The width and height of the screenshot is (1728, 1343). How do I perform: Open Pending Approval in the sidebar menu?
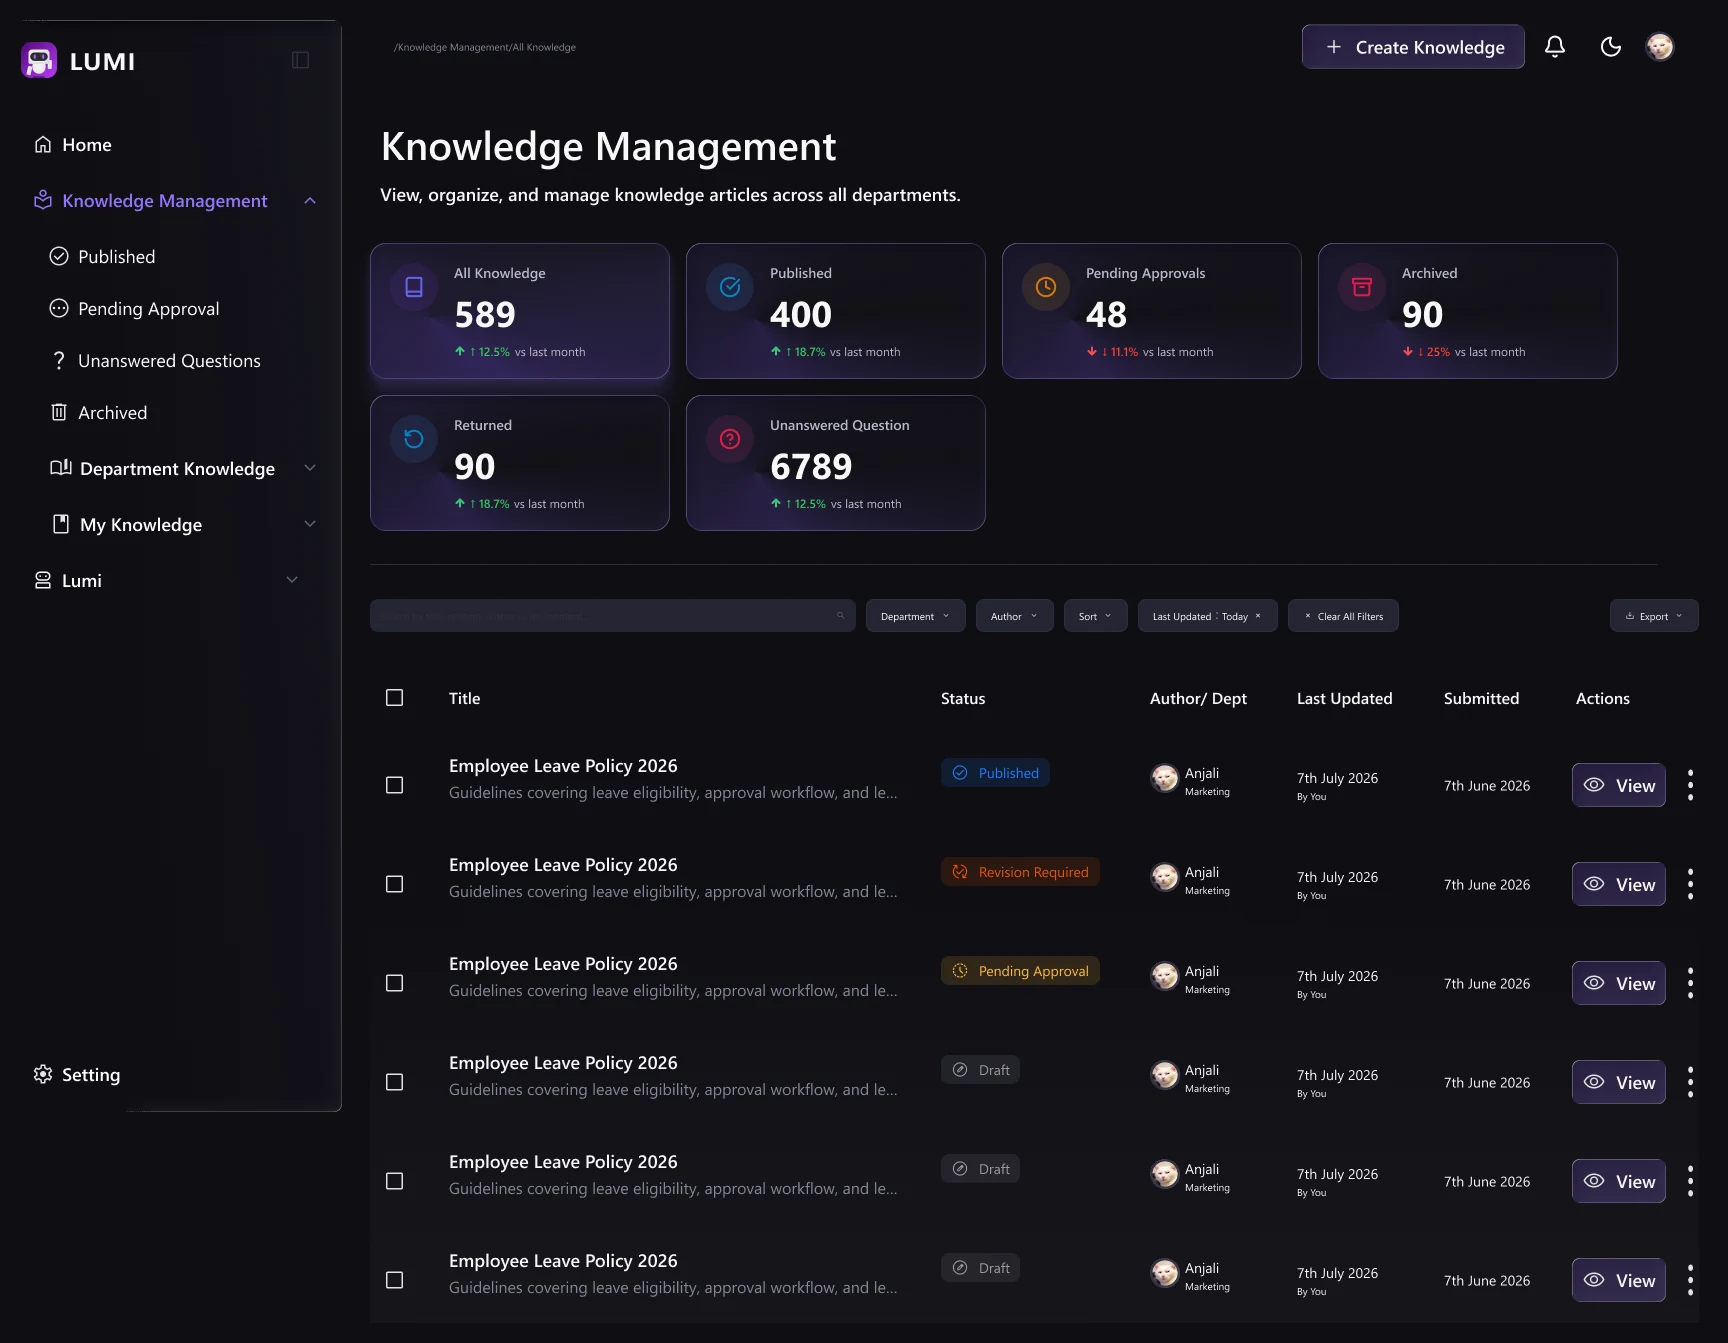134,309
